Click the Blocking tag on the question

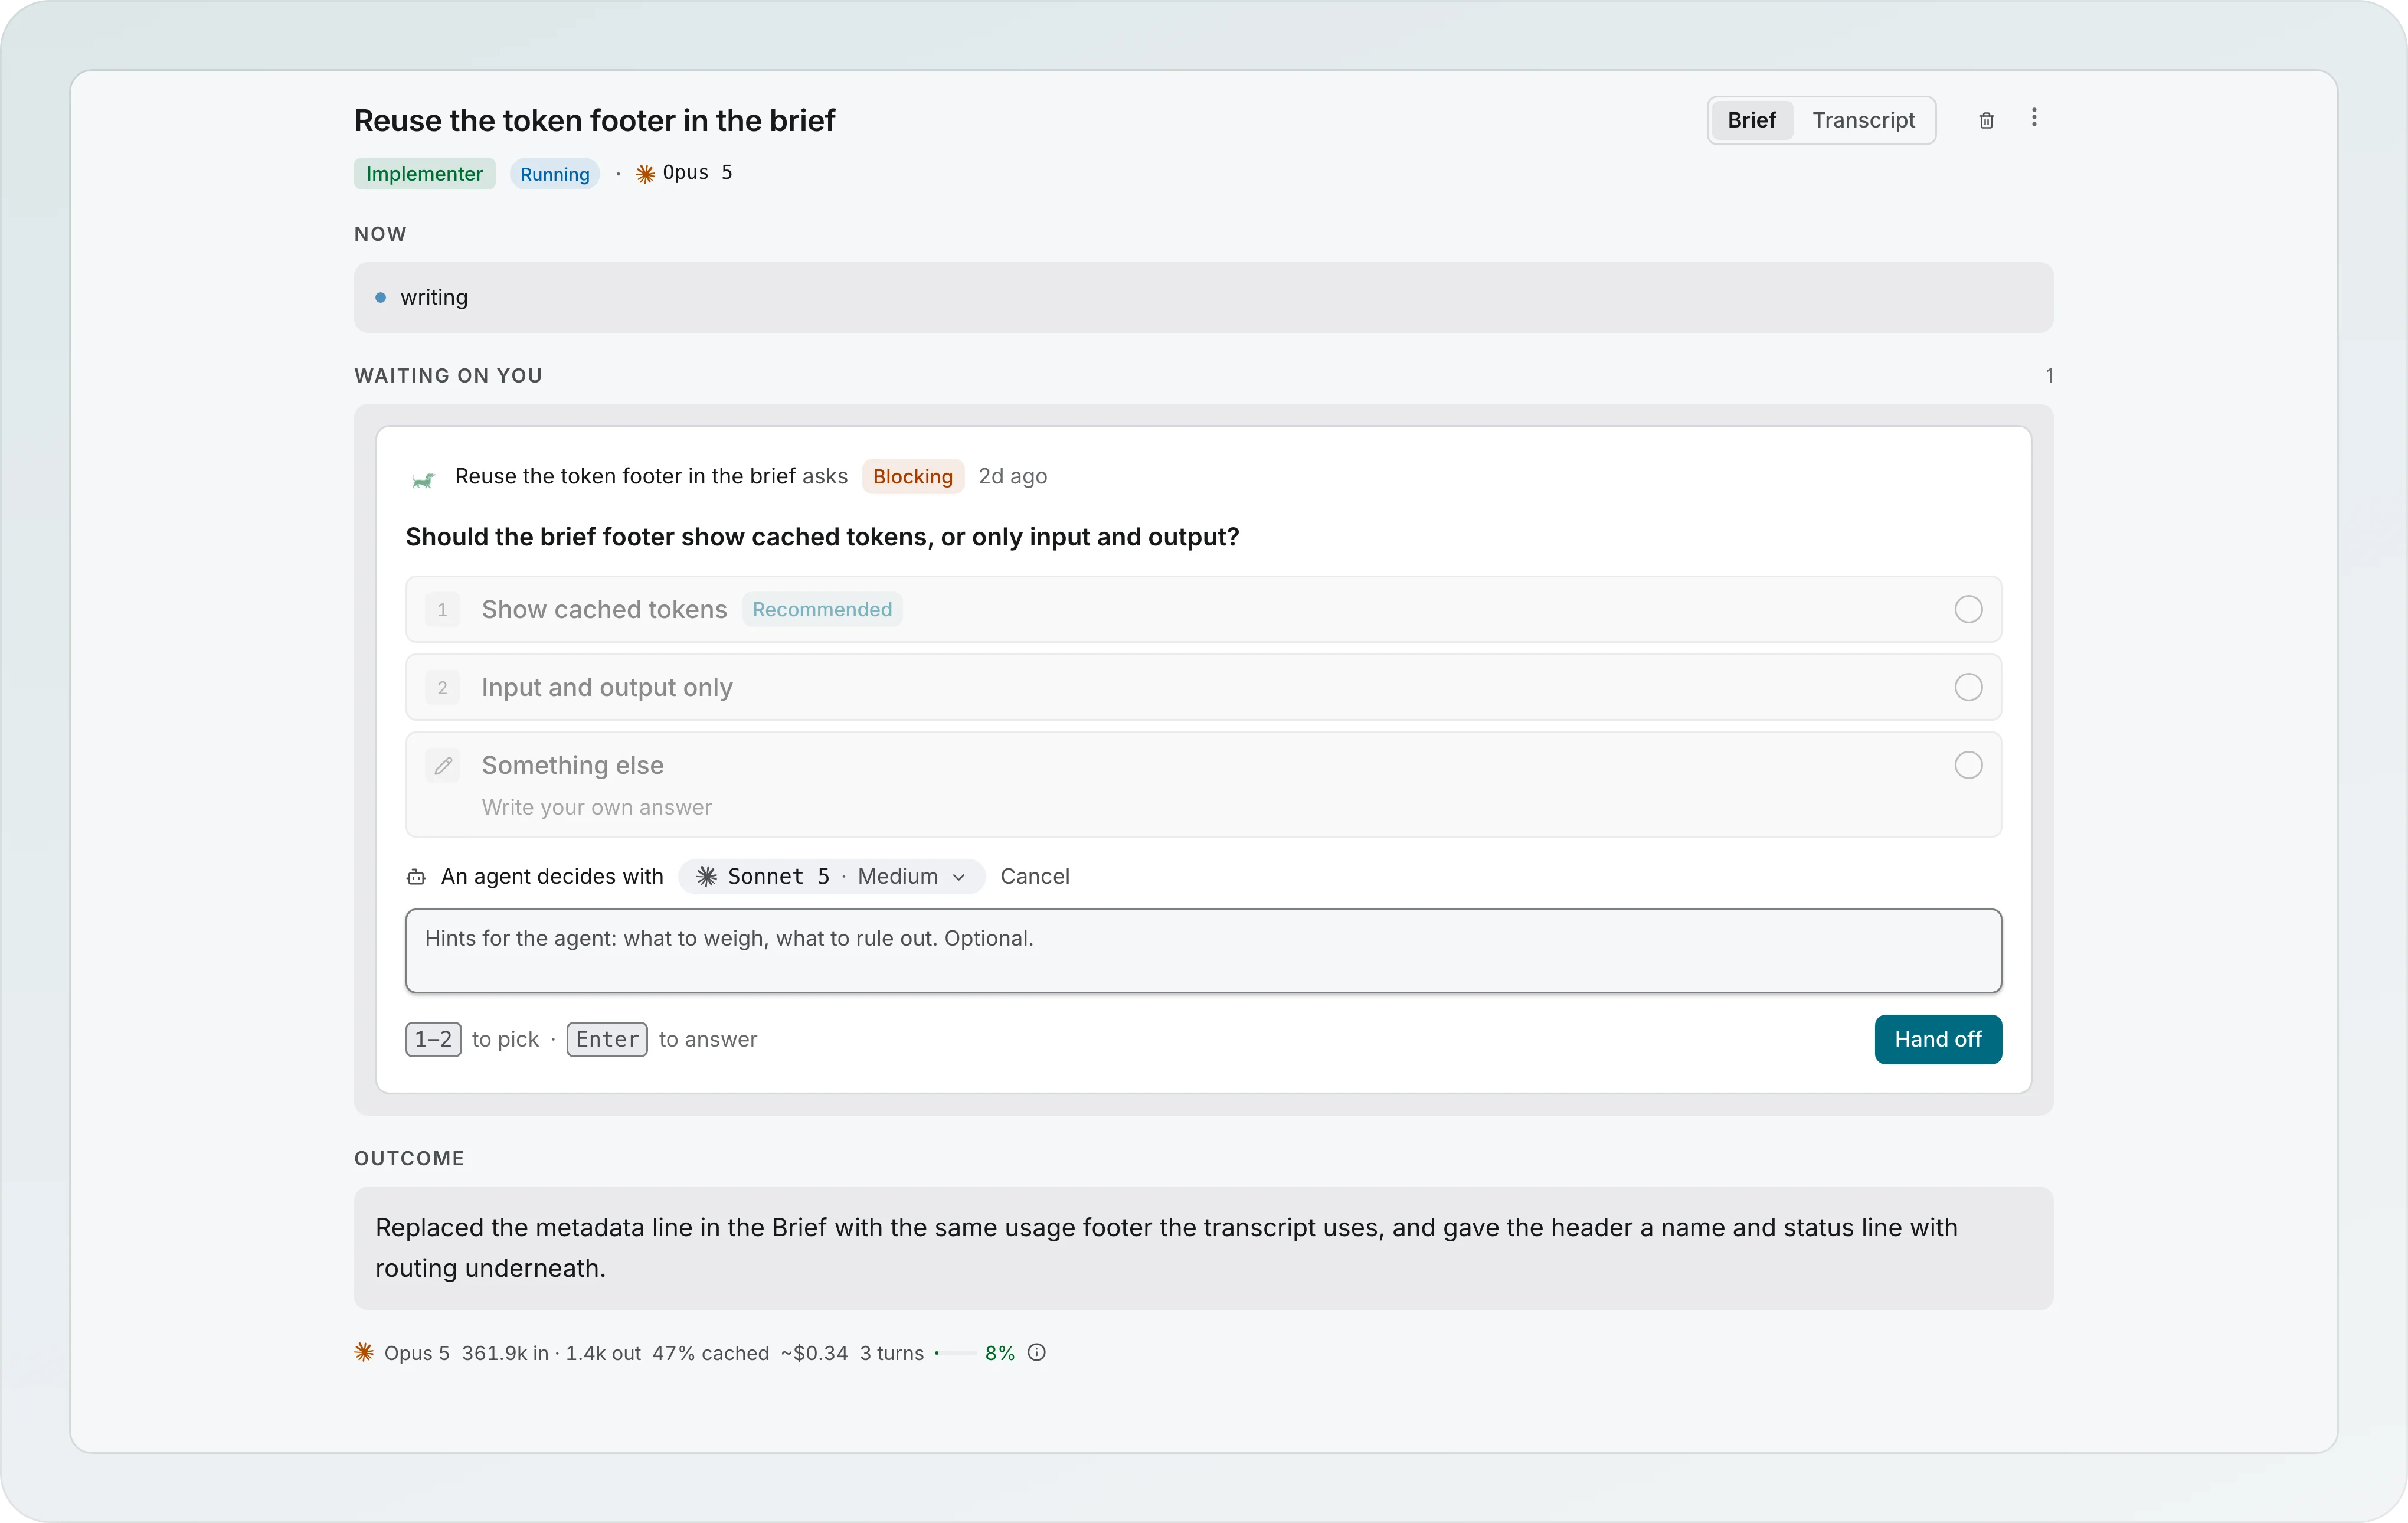pyautogui.click(x=912, y=477)
